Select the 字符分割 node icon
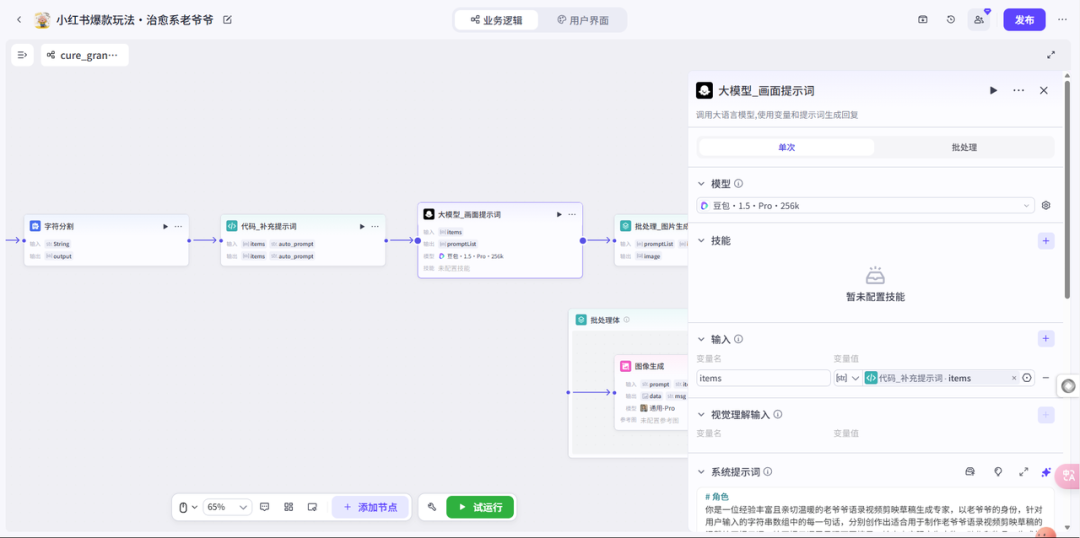Viewport: 1080px width, 538px height. point(35,226)
